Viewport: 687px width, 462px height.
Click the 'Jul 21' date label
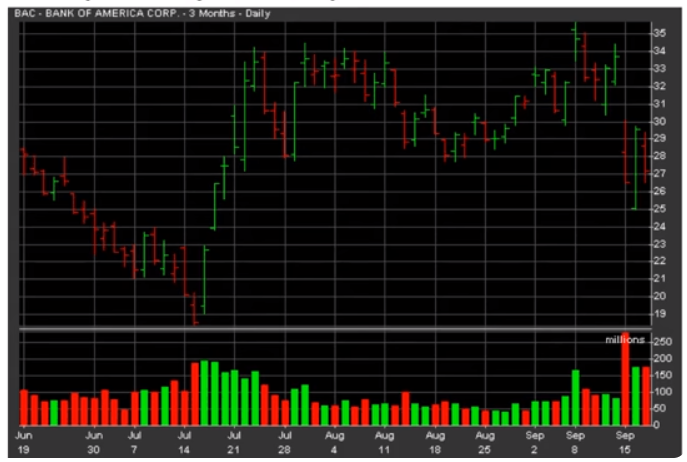coord(234,442)
